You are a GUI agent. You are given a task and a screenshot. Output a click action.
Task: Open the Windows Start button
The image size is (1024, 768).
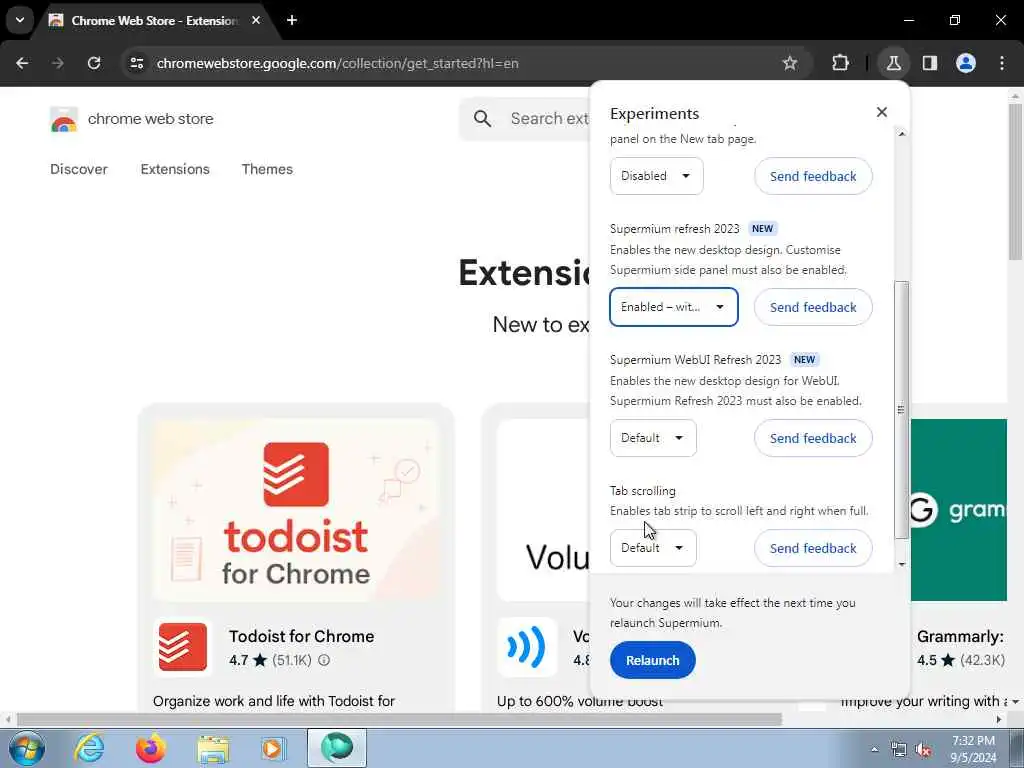[27, 748]
